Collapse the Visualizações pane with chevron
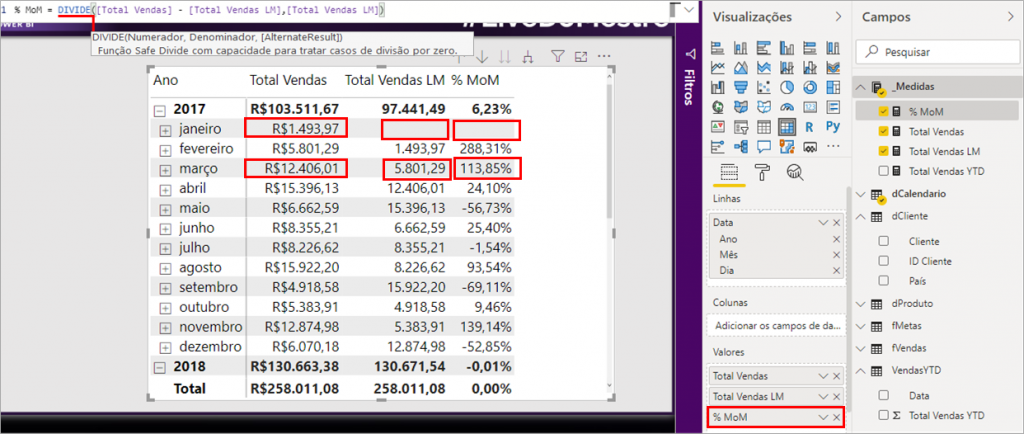Image resolution: width=1024 pixels, height=434 pixels. tap(838, 17)
